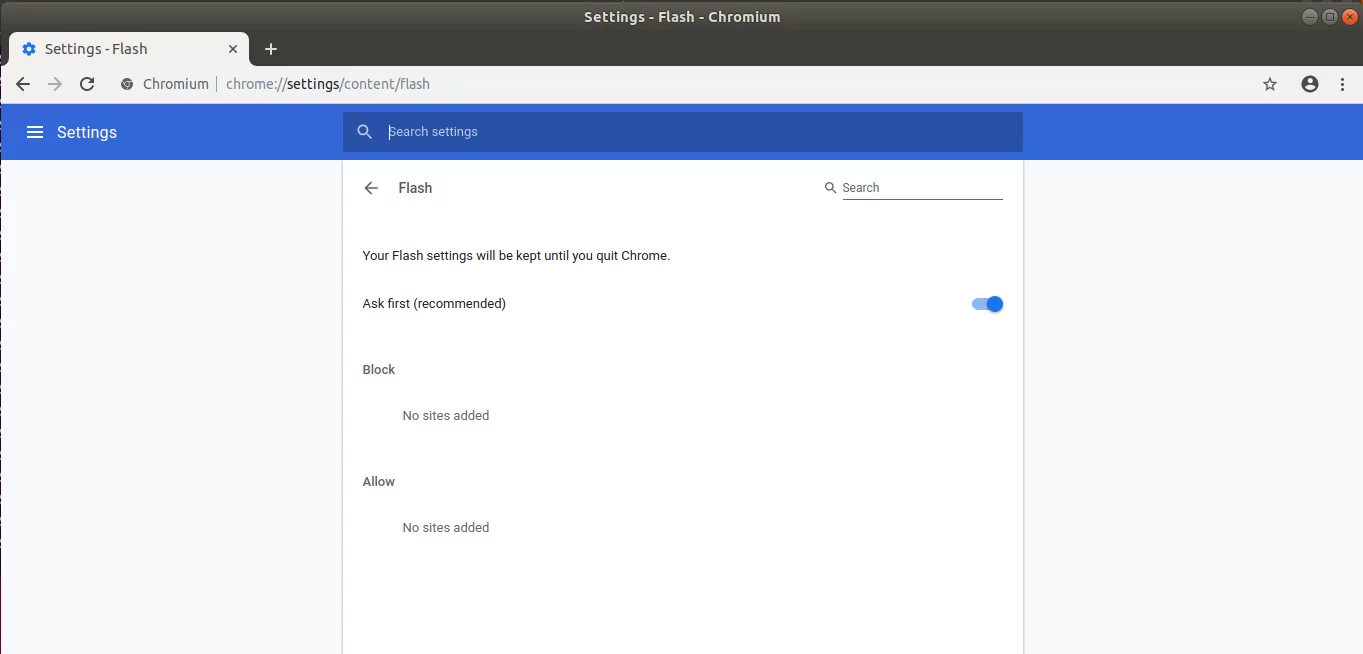The image size is (1363, 654).
Task: Click the Chromium site info icon
Action: tap(127, 84)
